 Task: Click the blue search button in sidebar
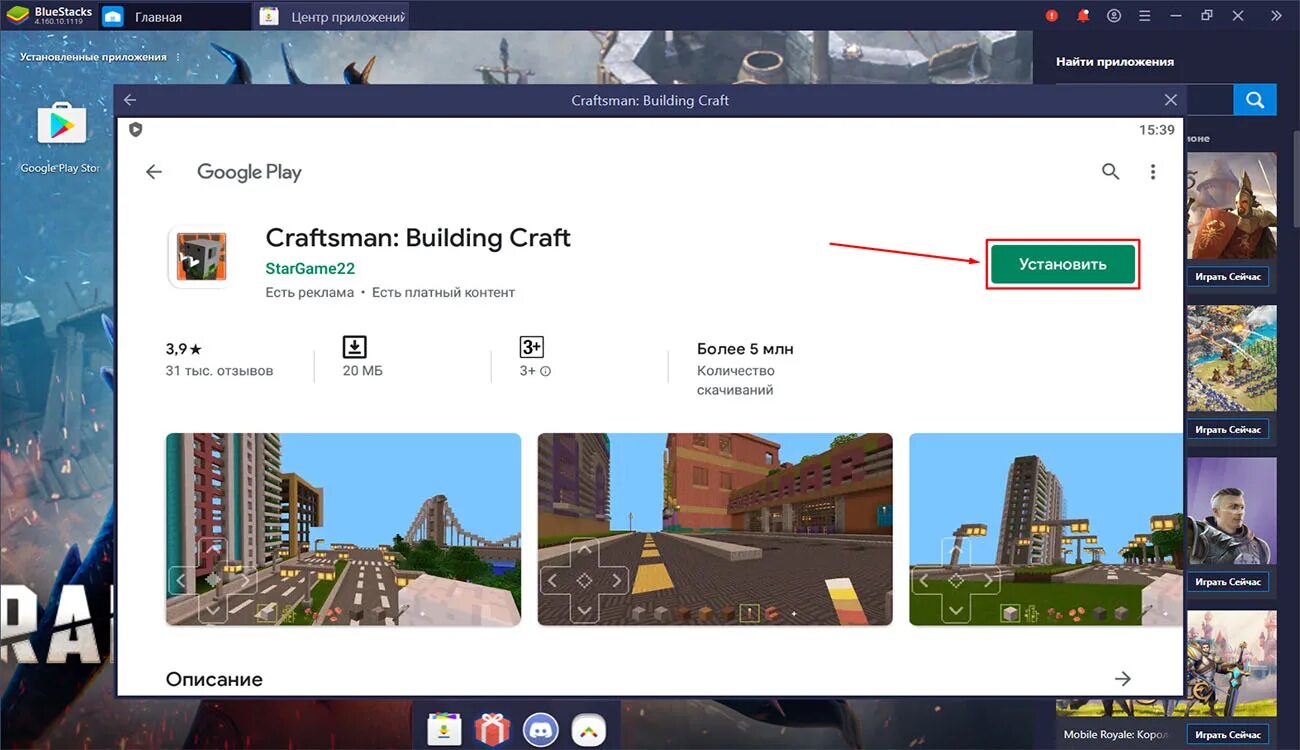(1255, 100)
